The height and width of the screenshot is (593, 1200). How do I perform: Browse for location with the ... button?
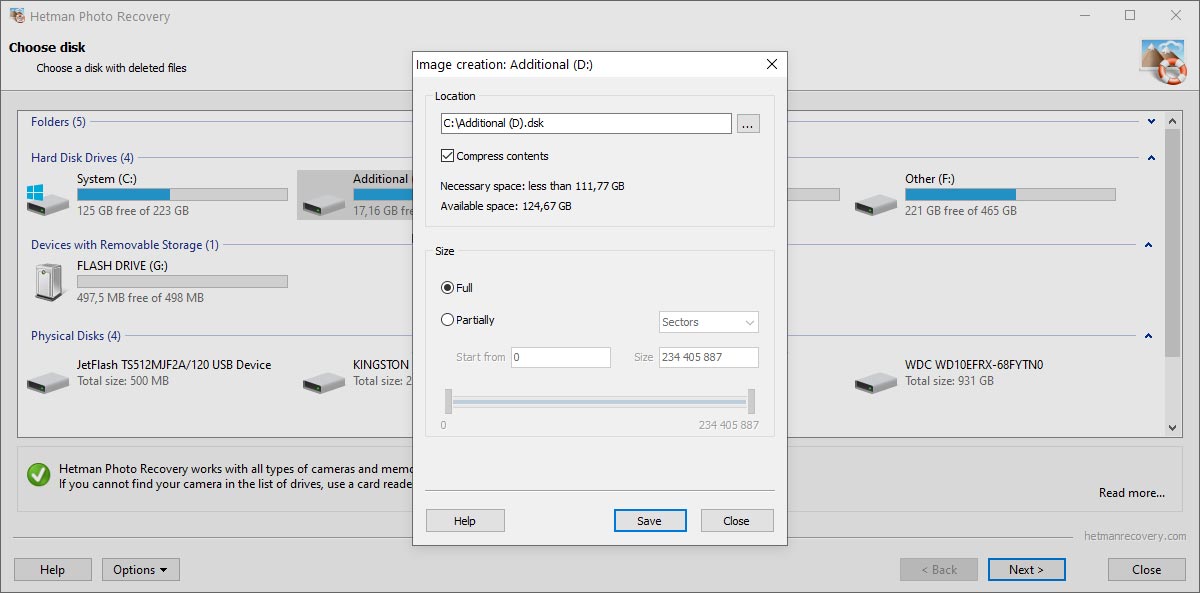[x=749, y=124]
